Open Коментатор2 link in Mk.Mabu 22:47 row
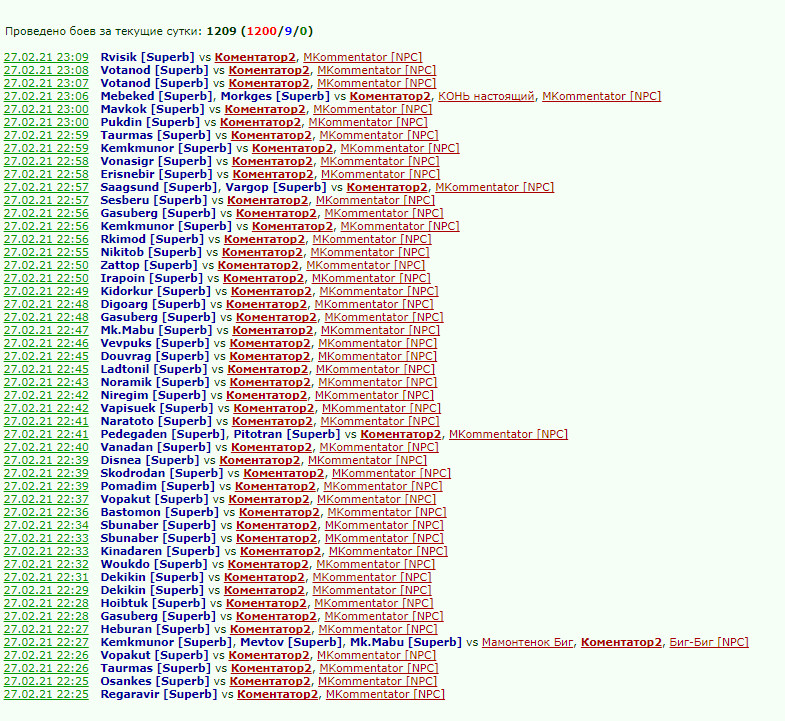The width and height of the screenshot is (785, 721). 272,330
